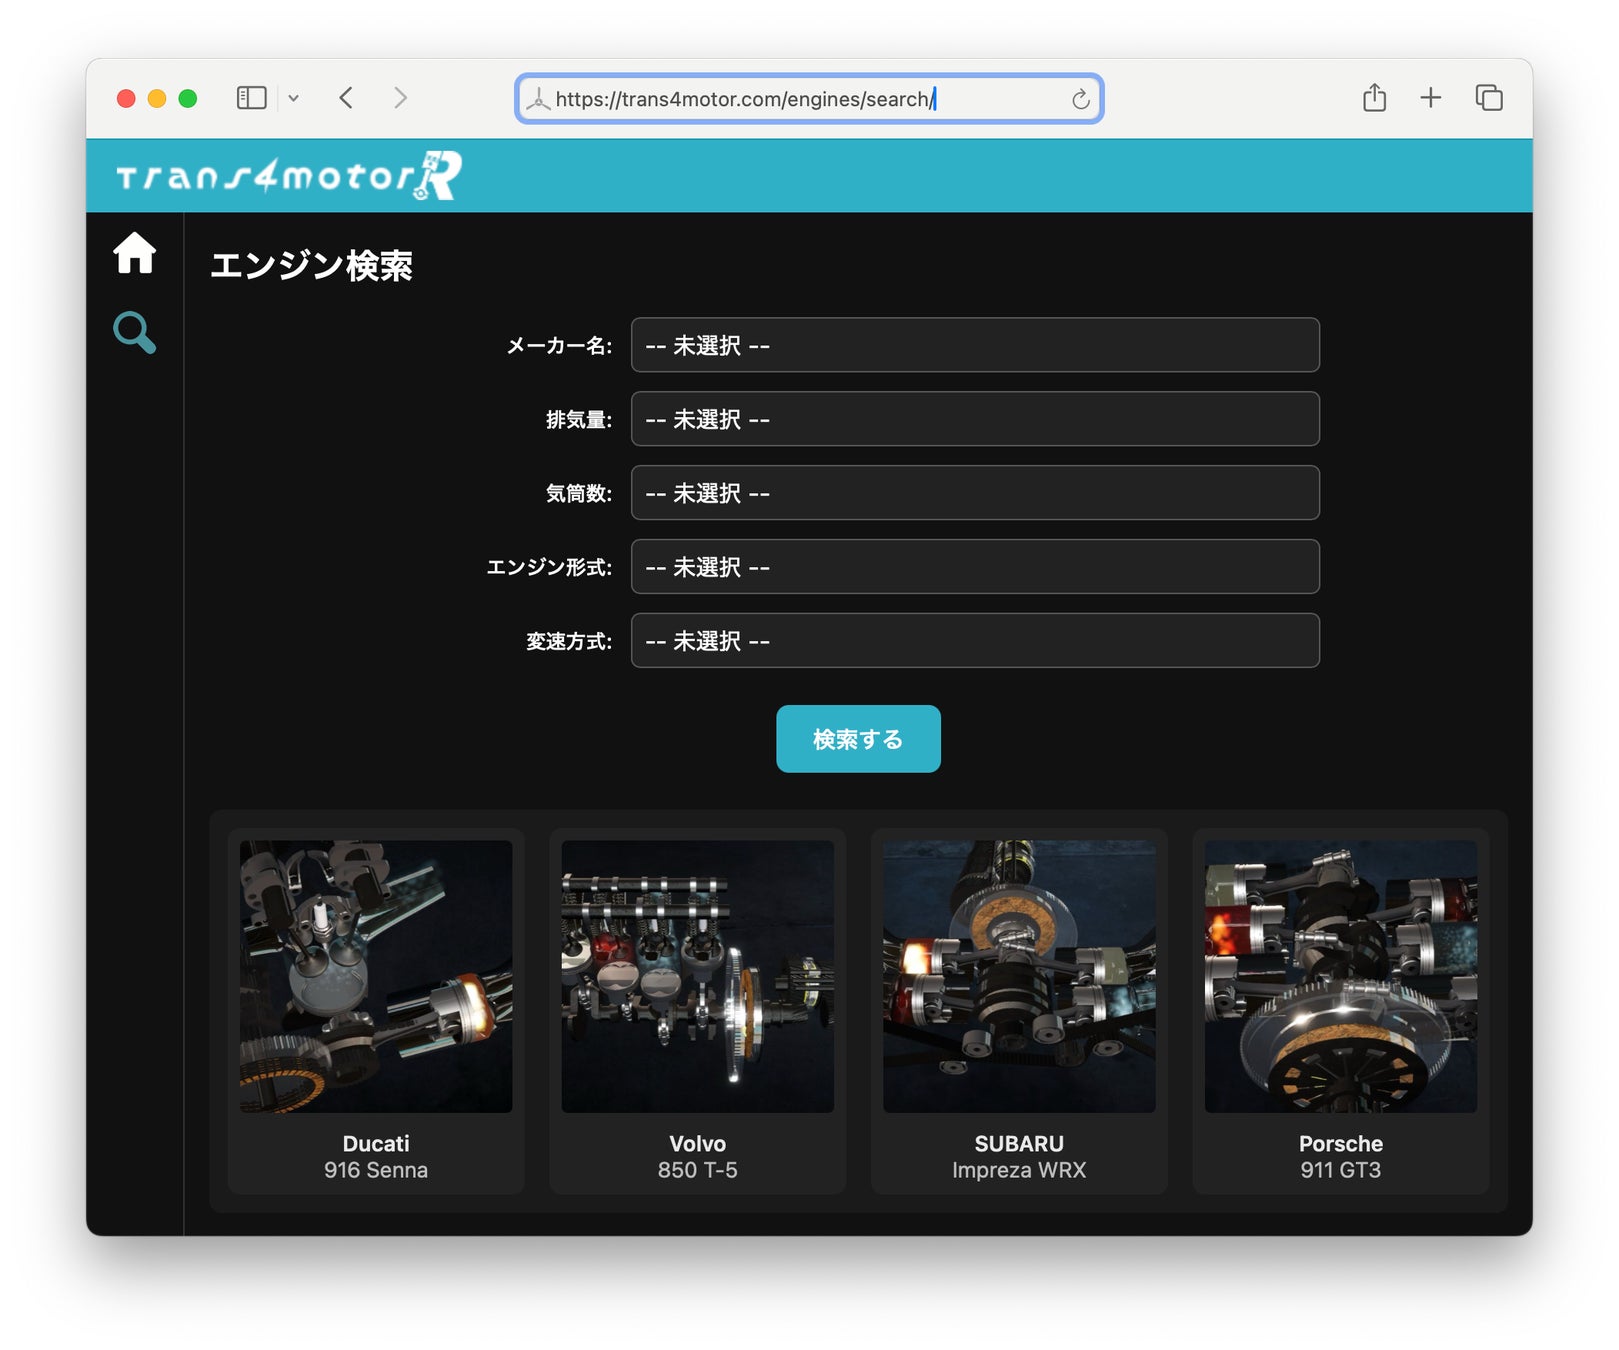Screen dimensions: 1619x1350
Task: Open the Ducati 916 Senna engine thumbnail
Action: coord(376,977)
